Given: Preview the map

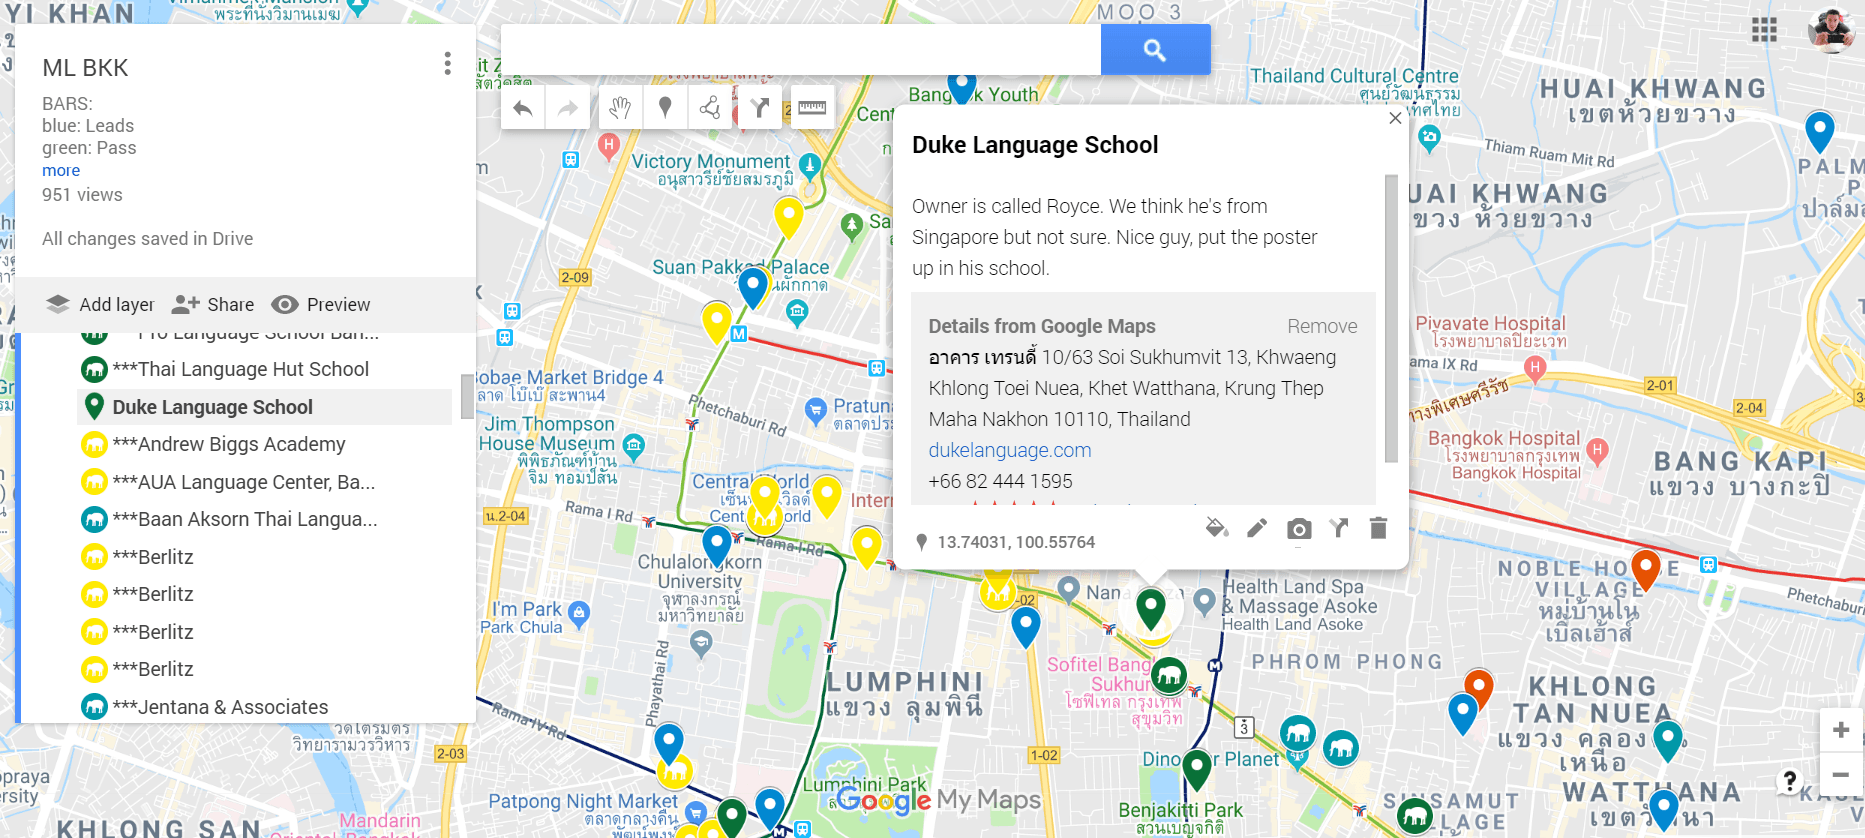Looking at the screenshot, I should (x=321, y=304).
